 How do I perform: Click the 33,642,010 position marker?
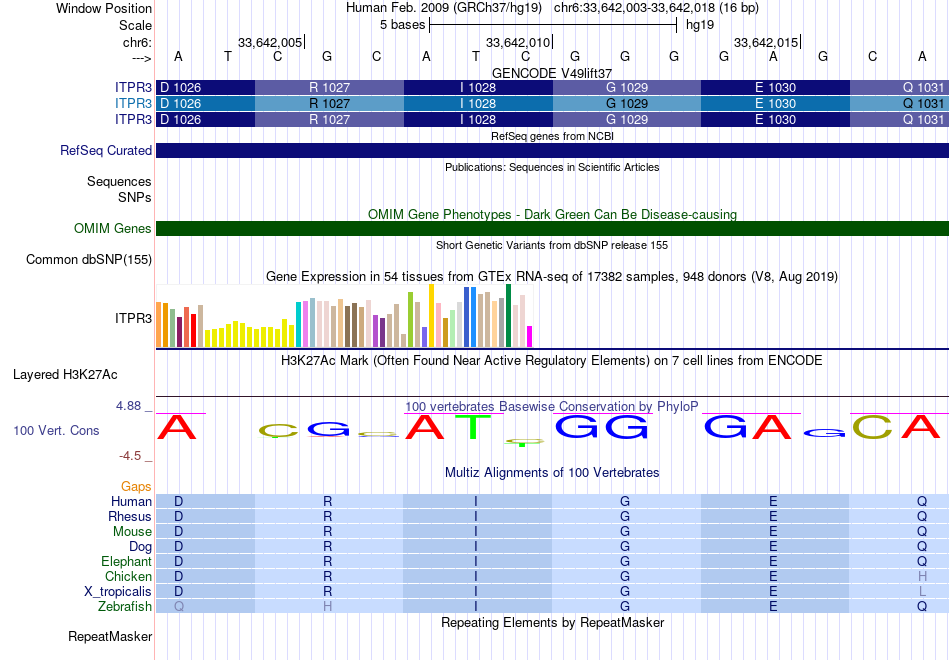coord(519,42)
